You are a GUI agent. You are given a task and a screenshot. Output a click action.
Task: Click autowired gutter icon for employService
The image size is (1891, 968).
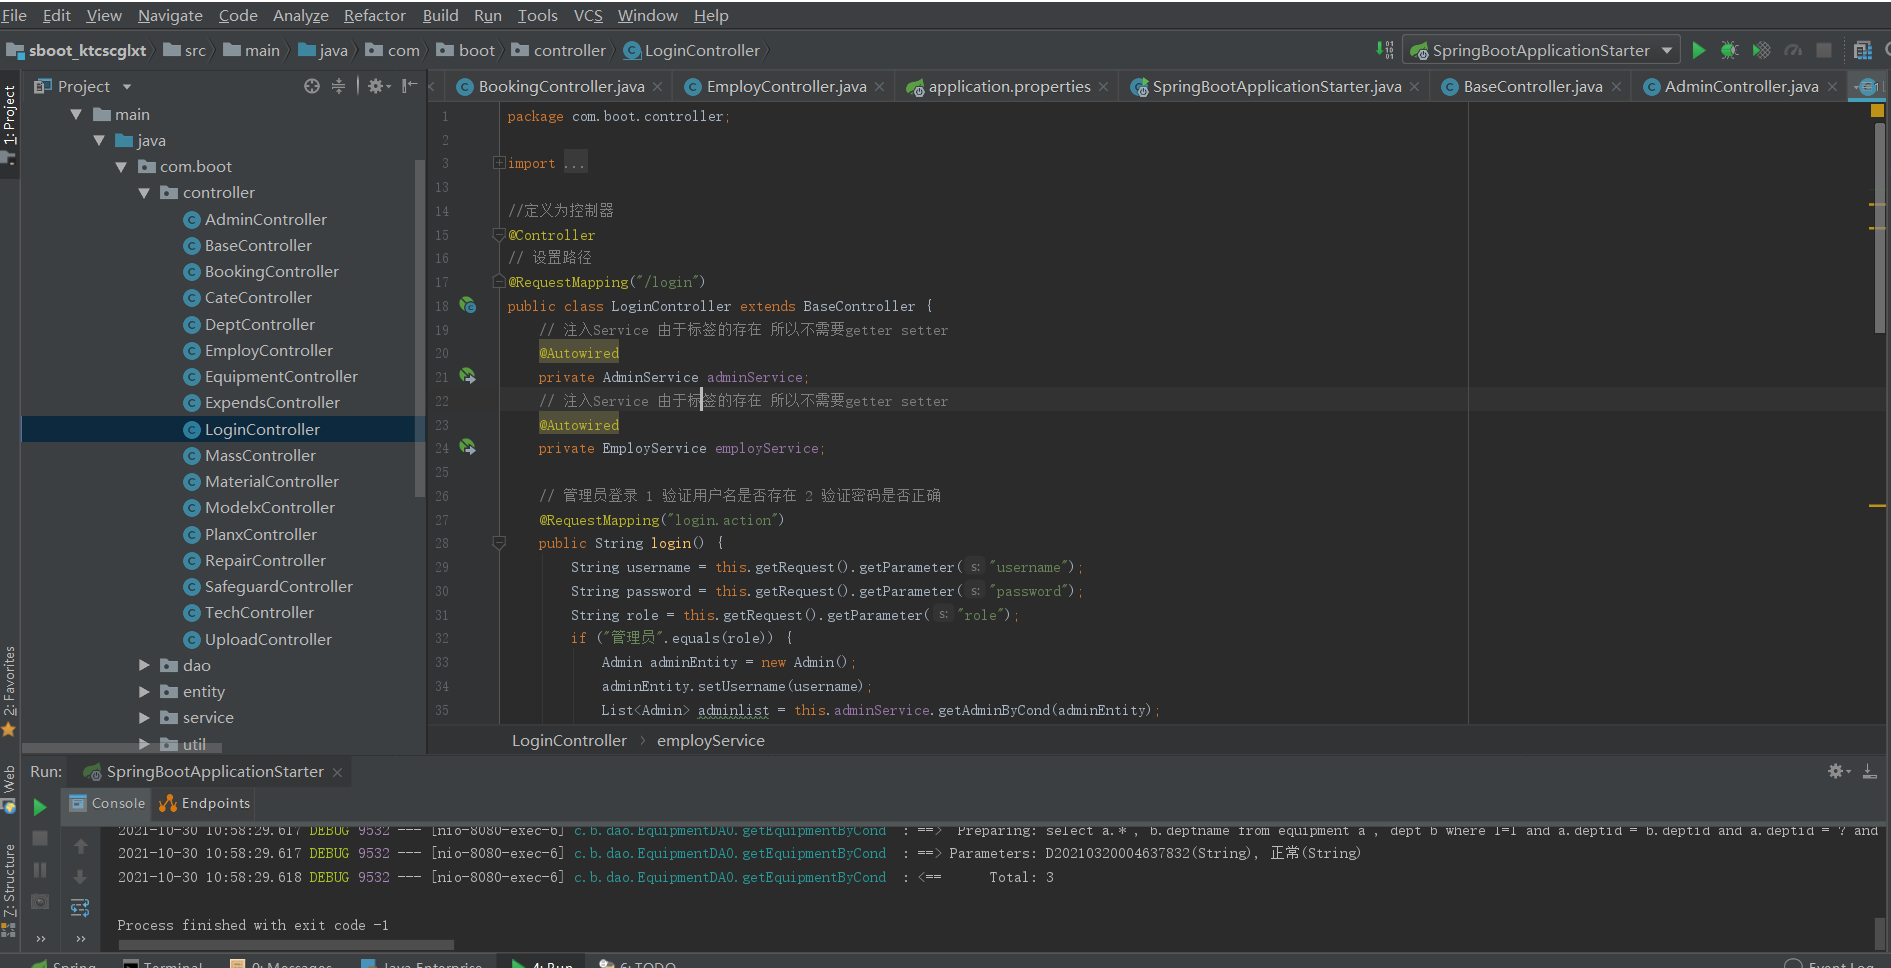point(467,447)
